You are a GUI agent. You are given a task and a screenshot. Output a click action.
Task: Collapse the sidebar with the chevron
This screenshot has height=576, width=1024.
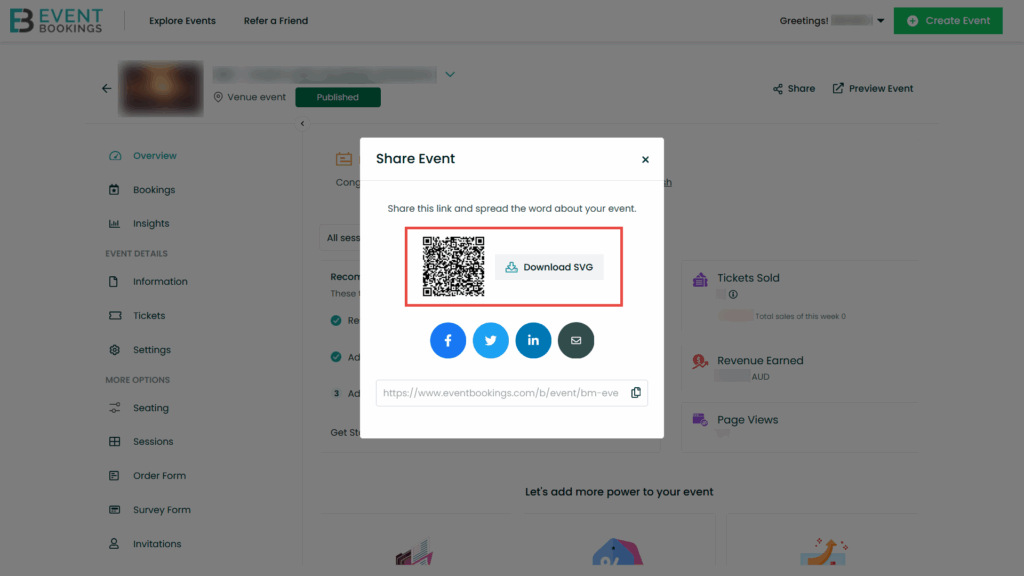click(302, 123)
